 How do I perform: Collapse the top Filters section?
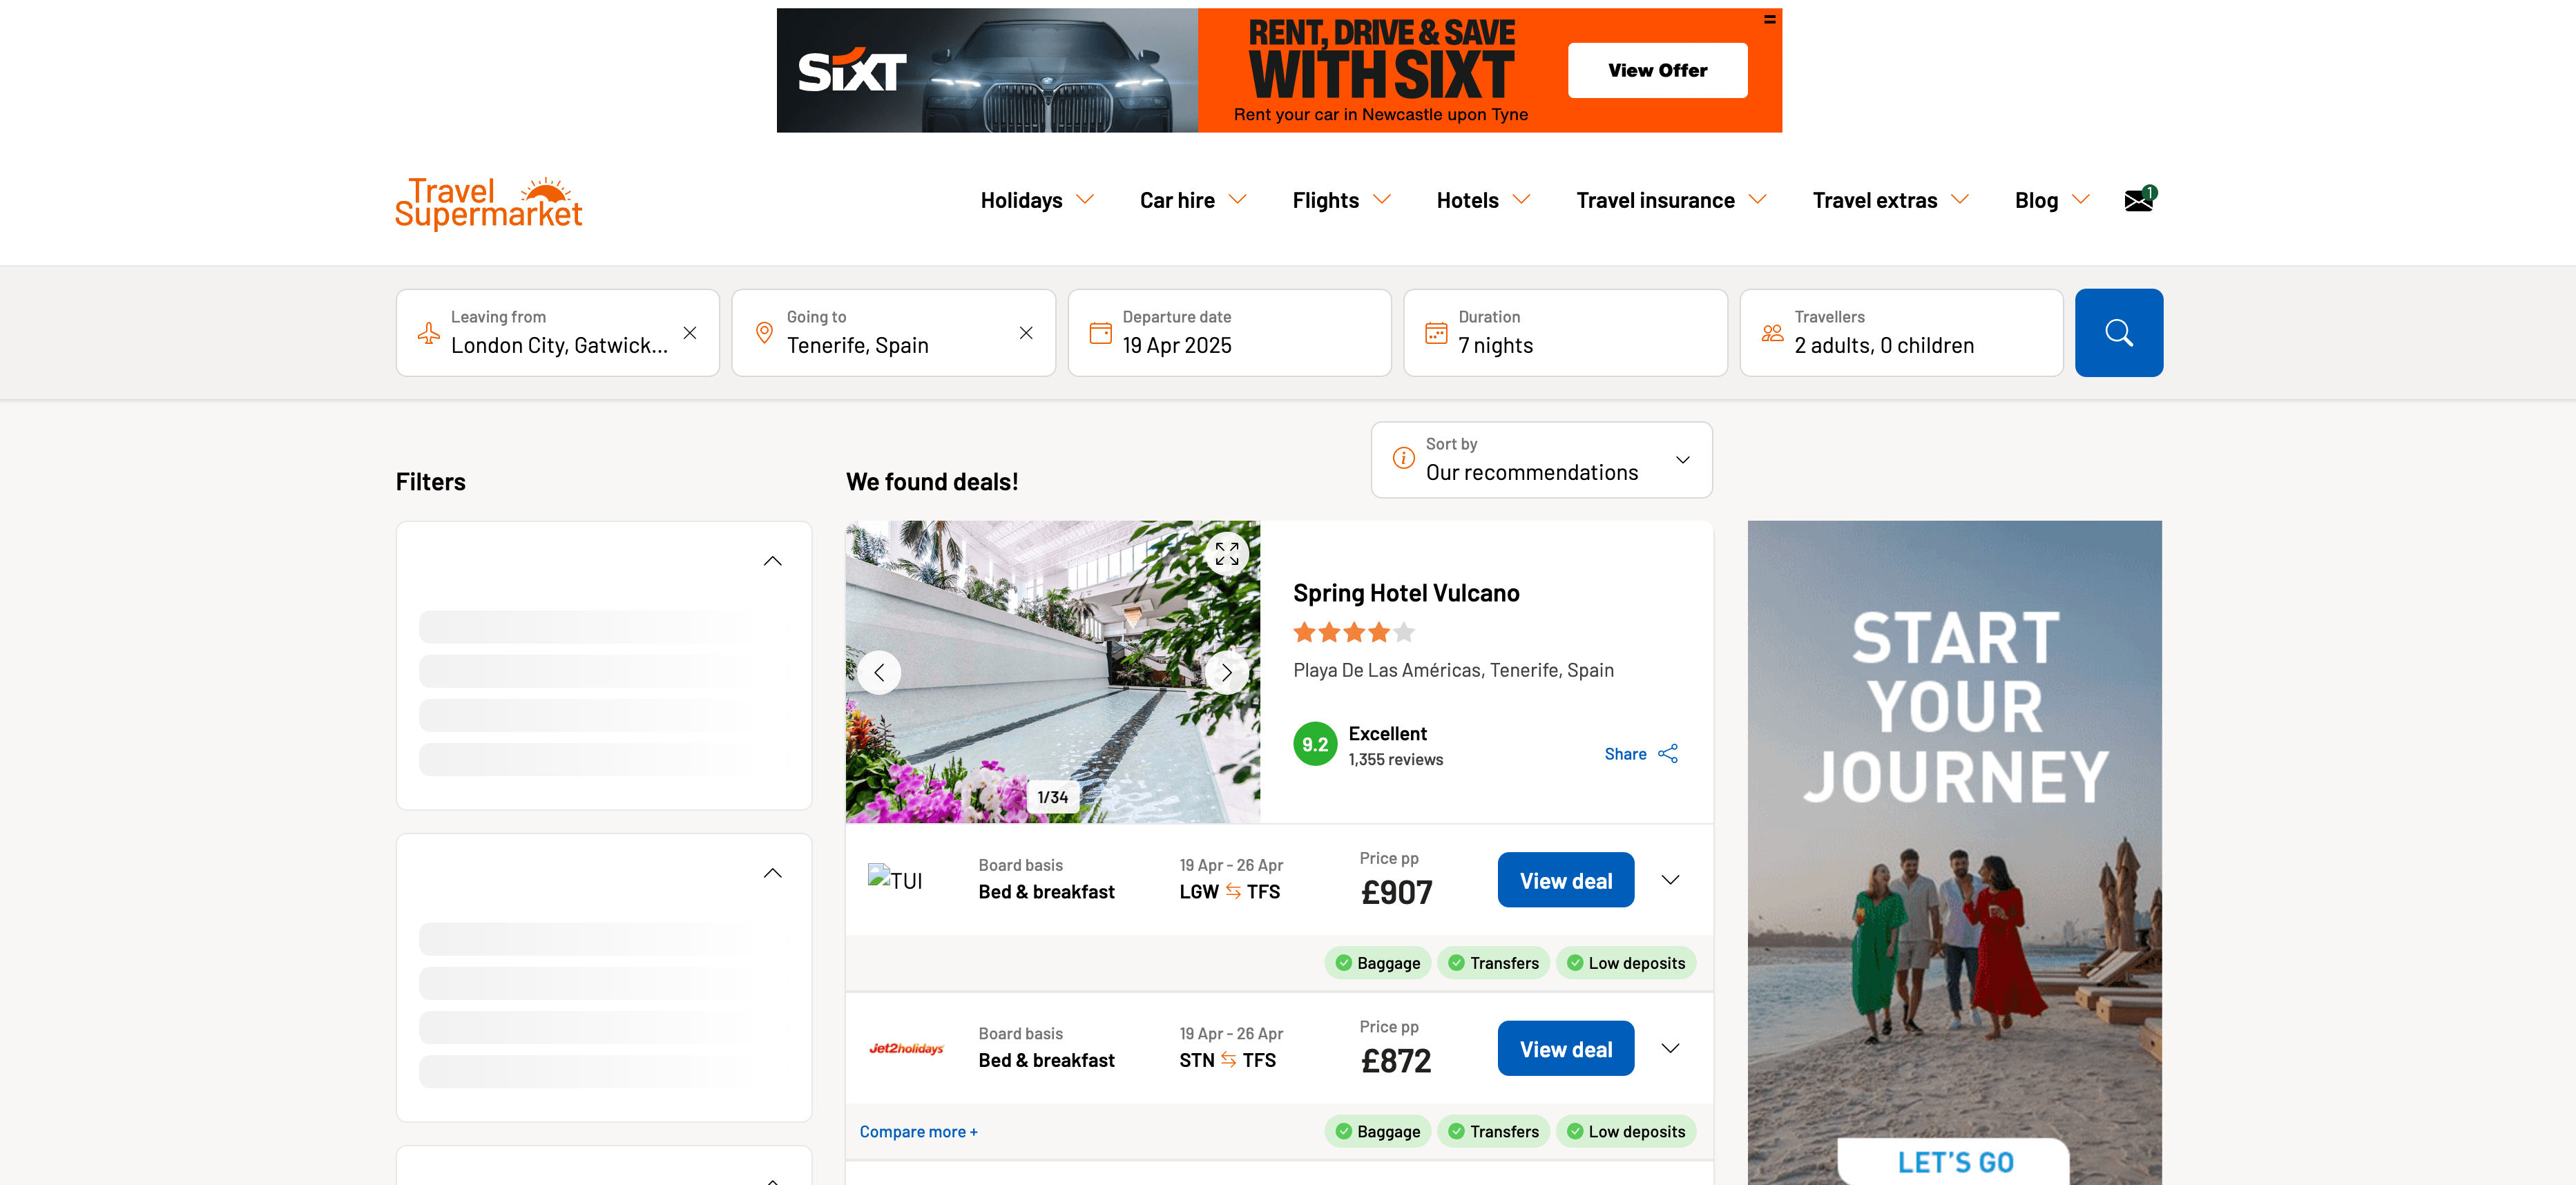point(772,561)
